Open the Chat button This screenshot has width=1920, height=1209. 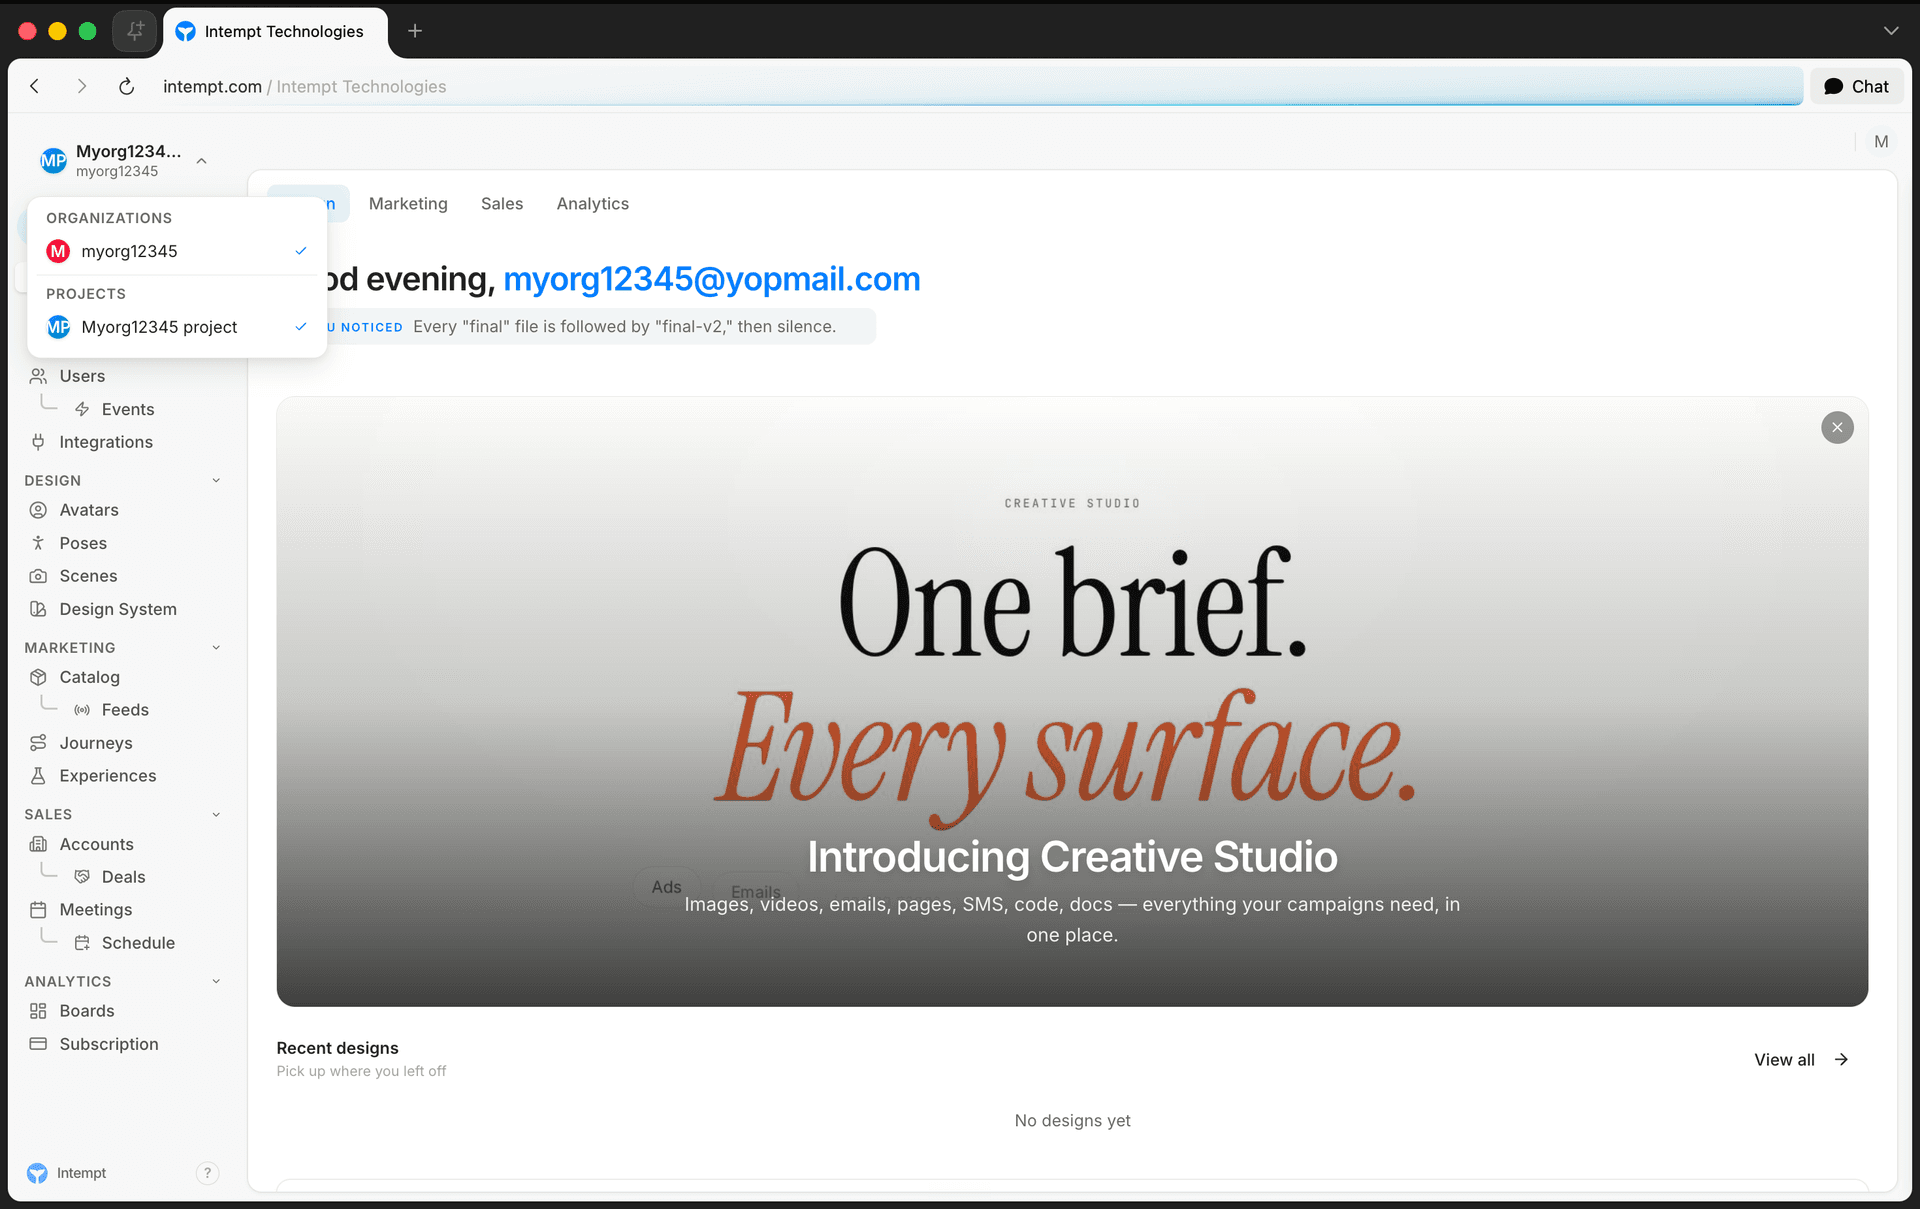(1856, 87)
